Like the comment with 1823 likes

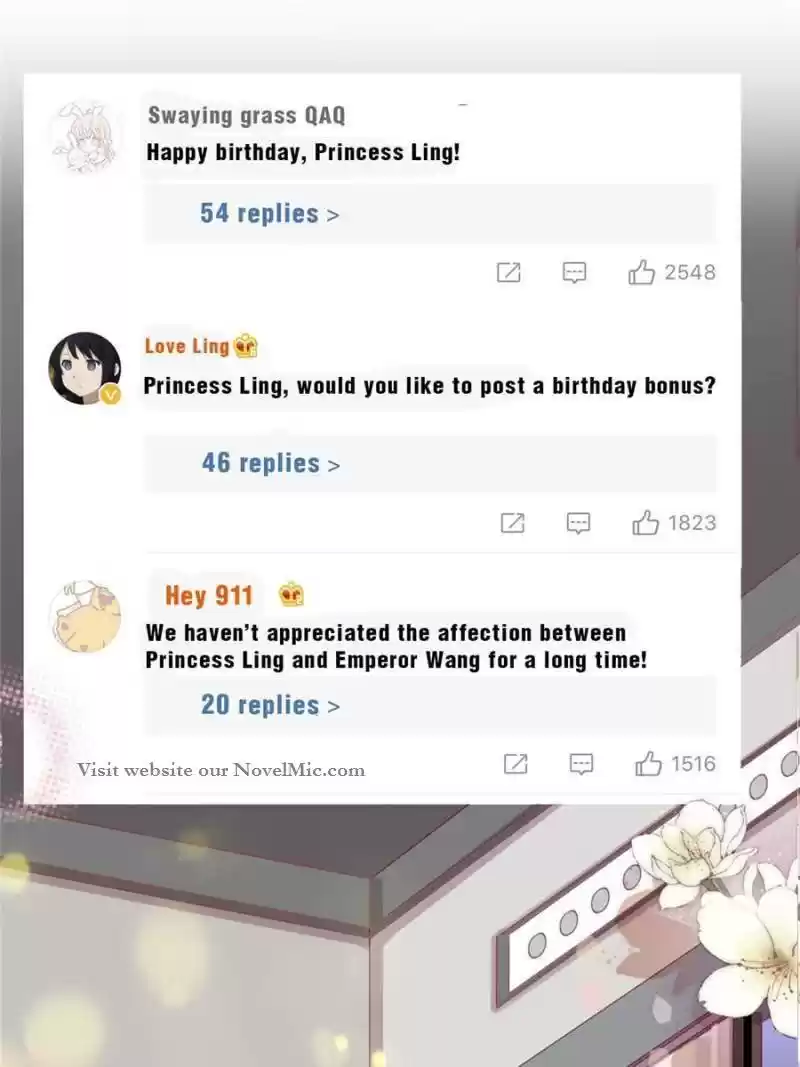click(x=645, y=523)
